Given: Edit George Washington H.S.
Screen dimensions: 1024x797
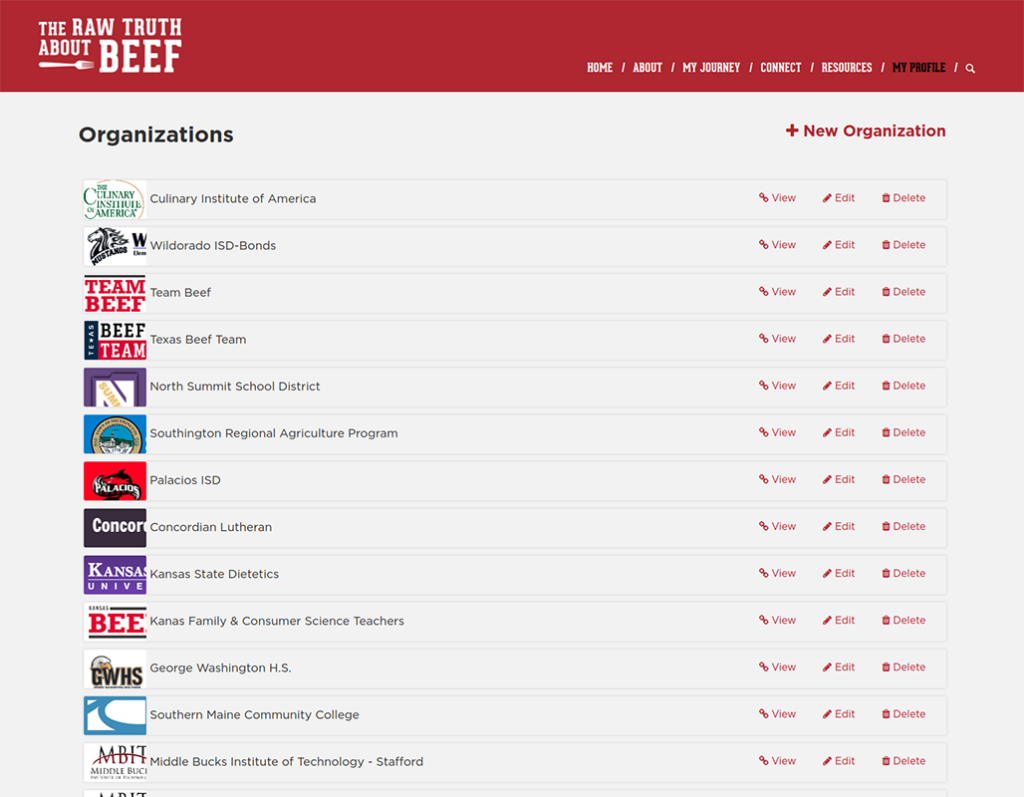Looking at the screenshot, I should coord(839,668).
